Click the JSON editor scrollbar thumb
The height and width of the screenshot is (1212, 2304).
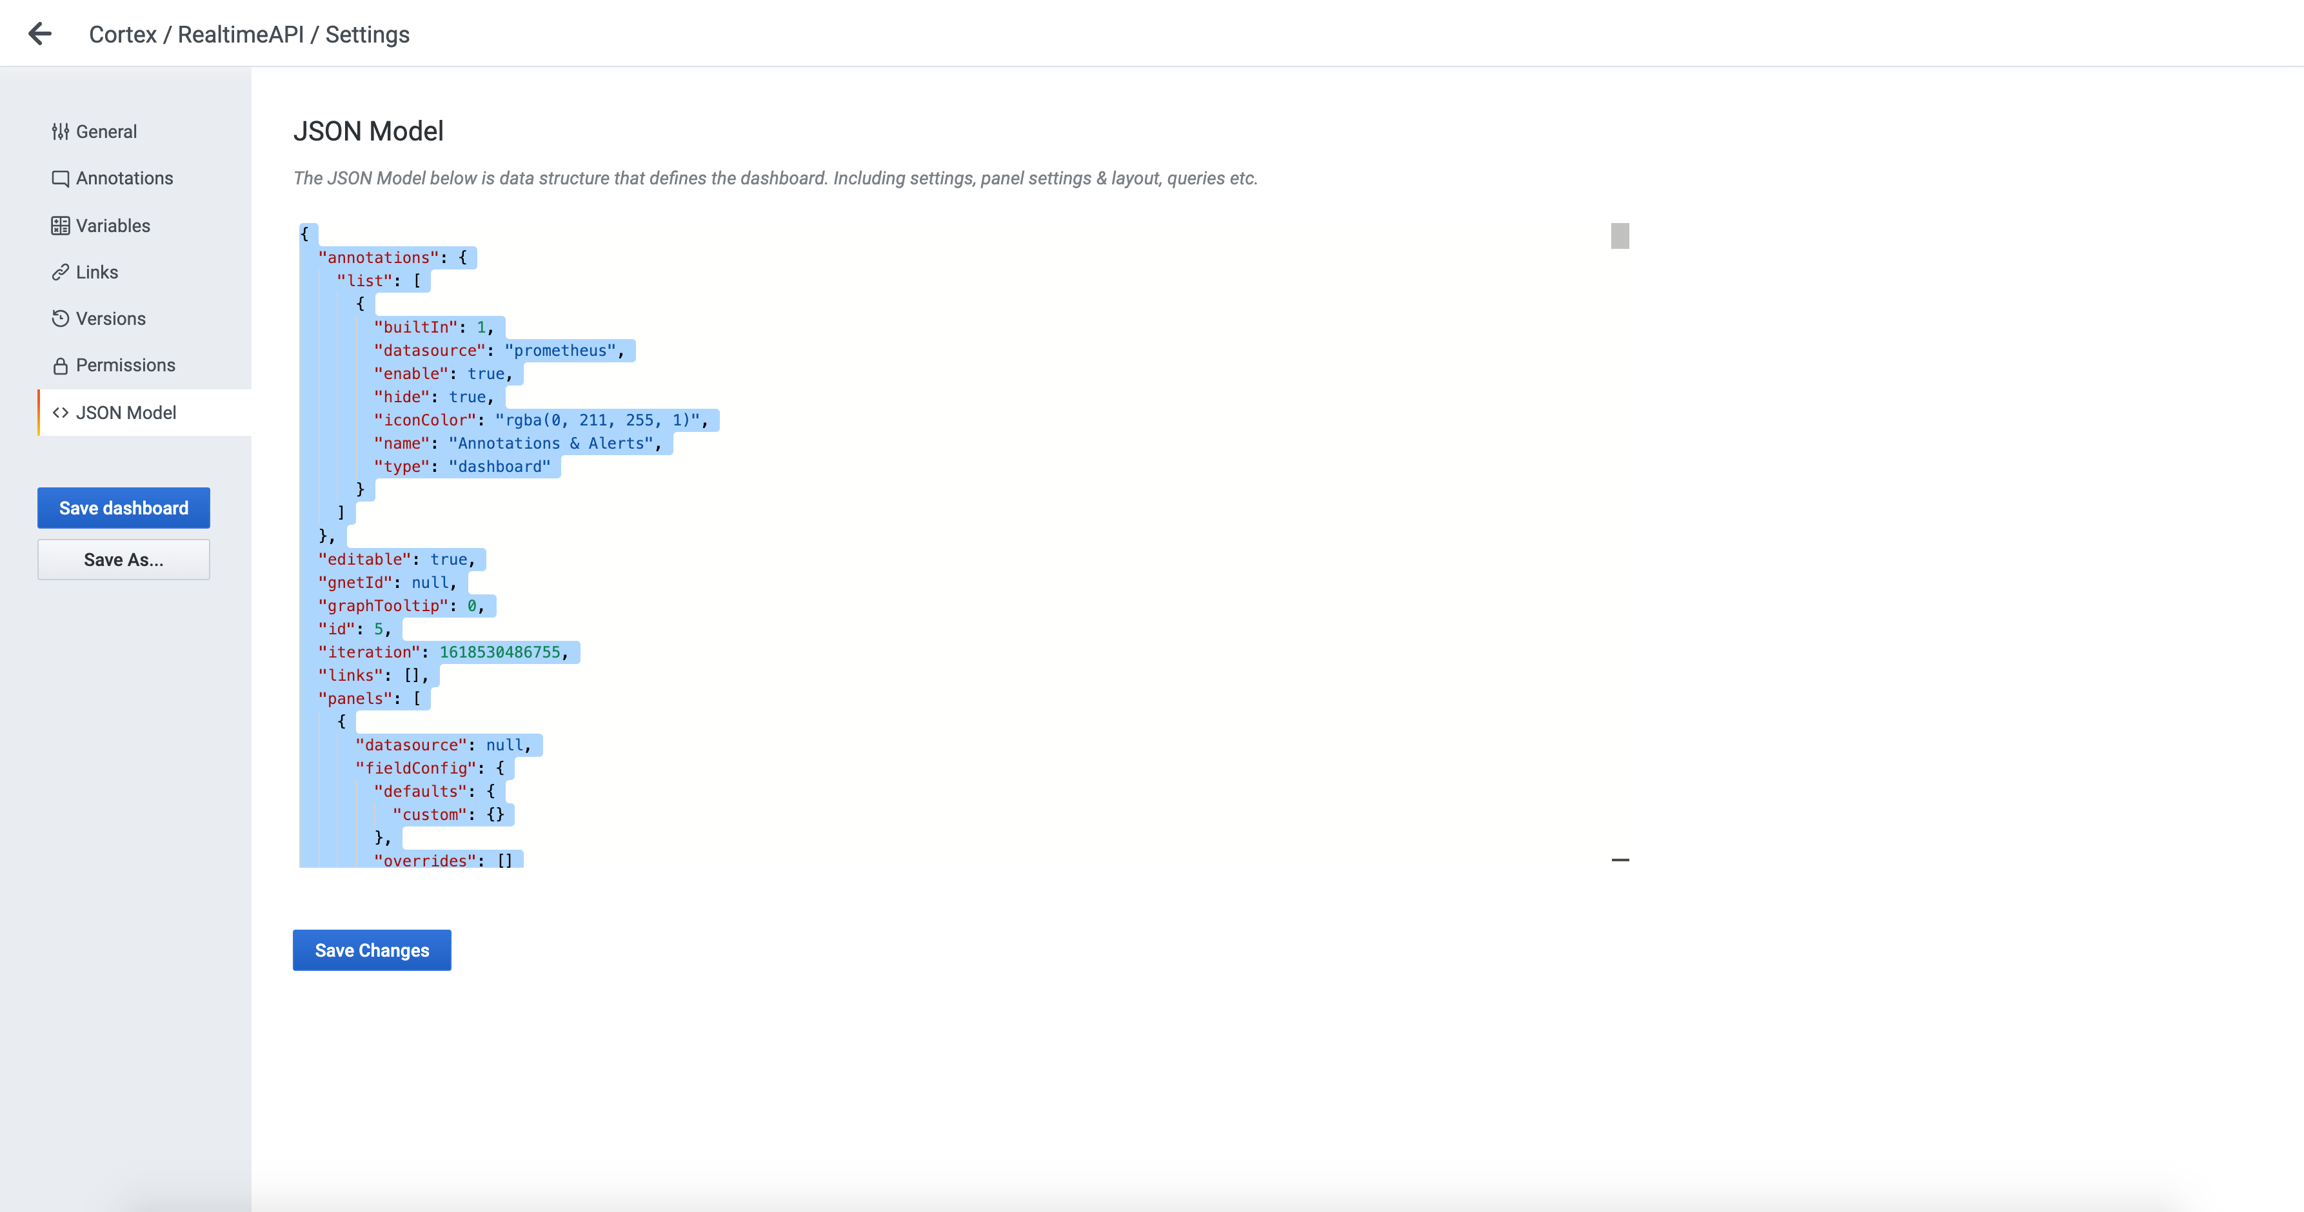click(1620, 236)
